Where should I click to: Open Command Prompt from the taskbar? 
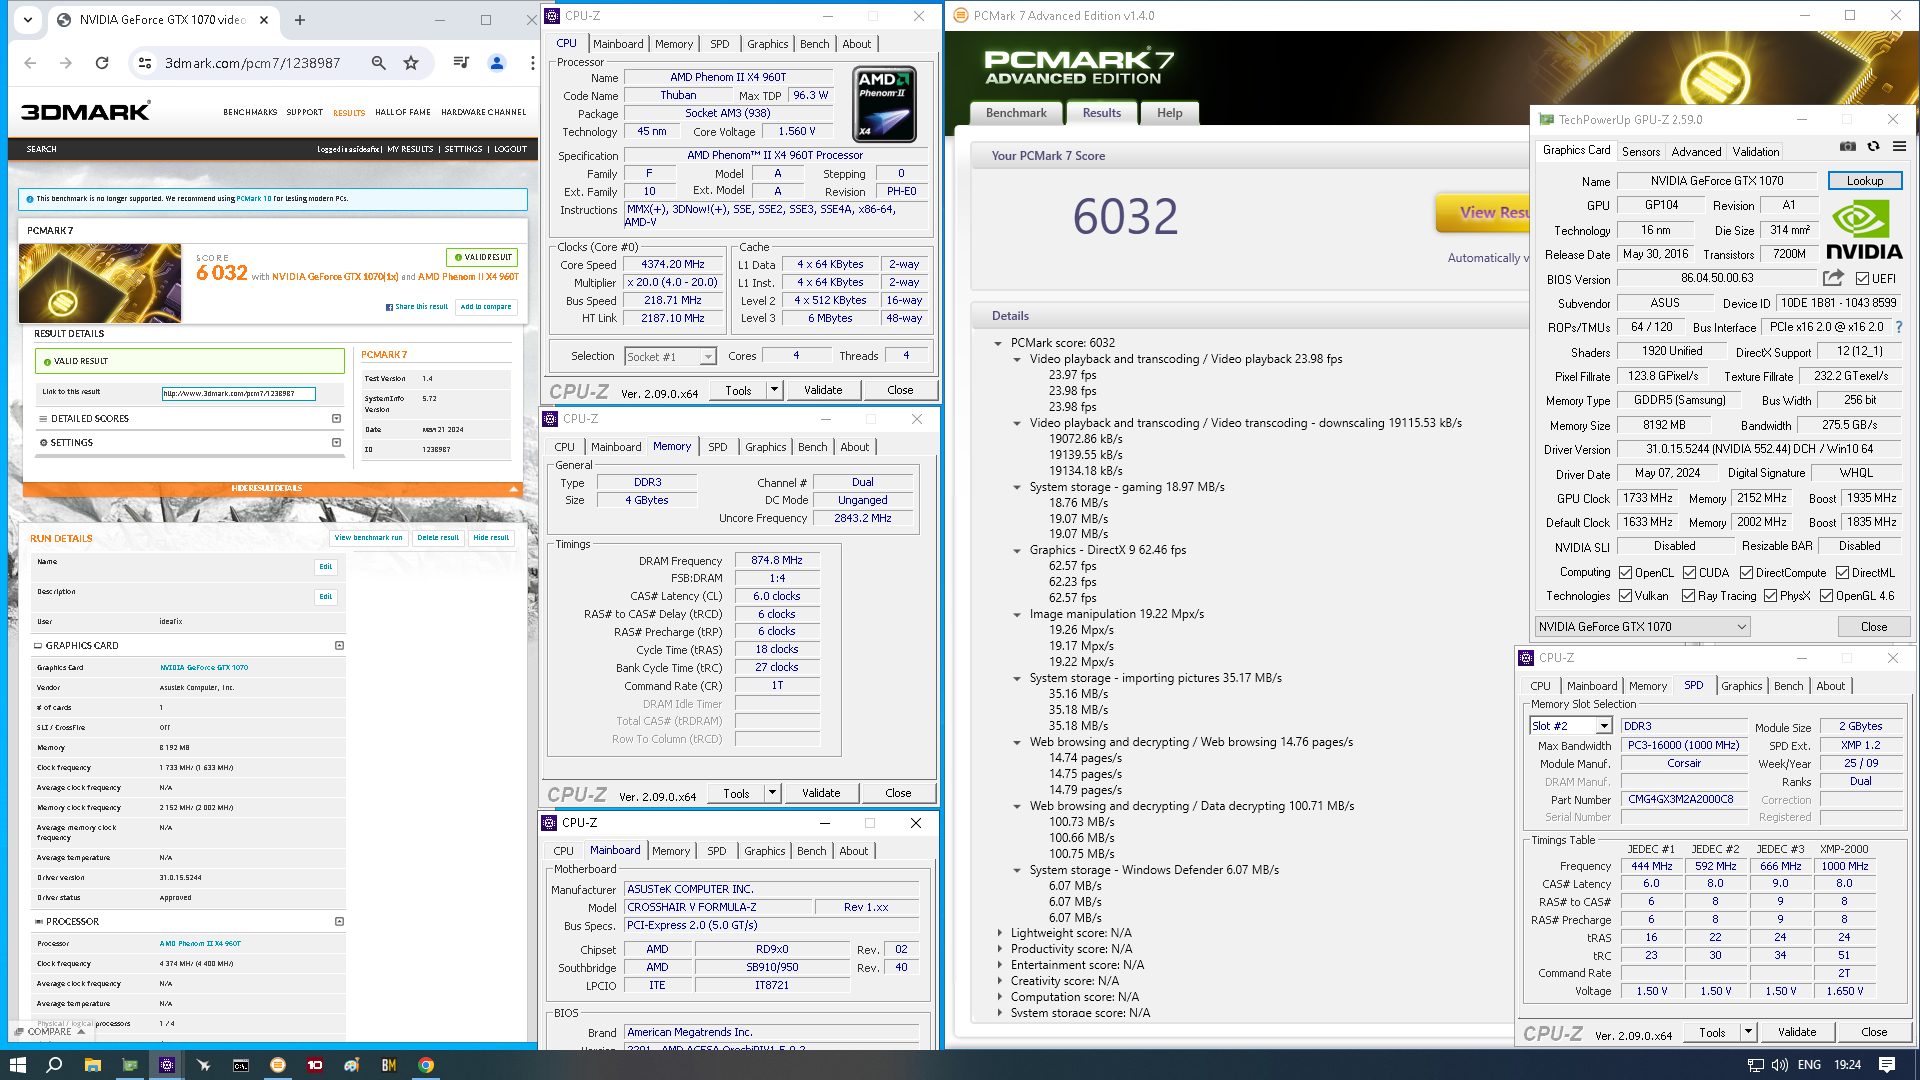click(241, 1065)
